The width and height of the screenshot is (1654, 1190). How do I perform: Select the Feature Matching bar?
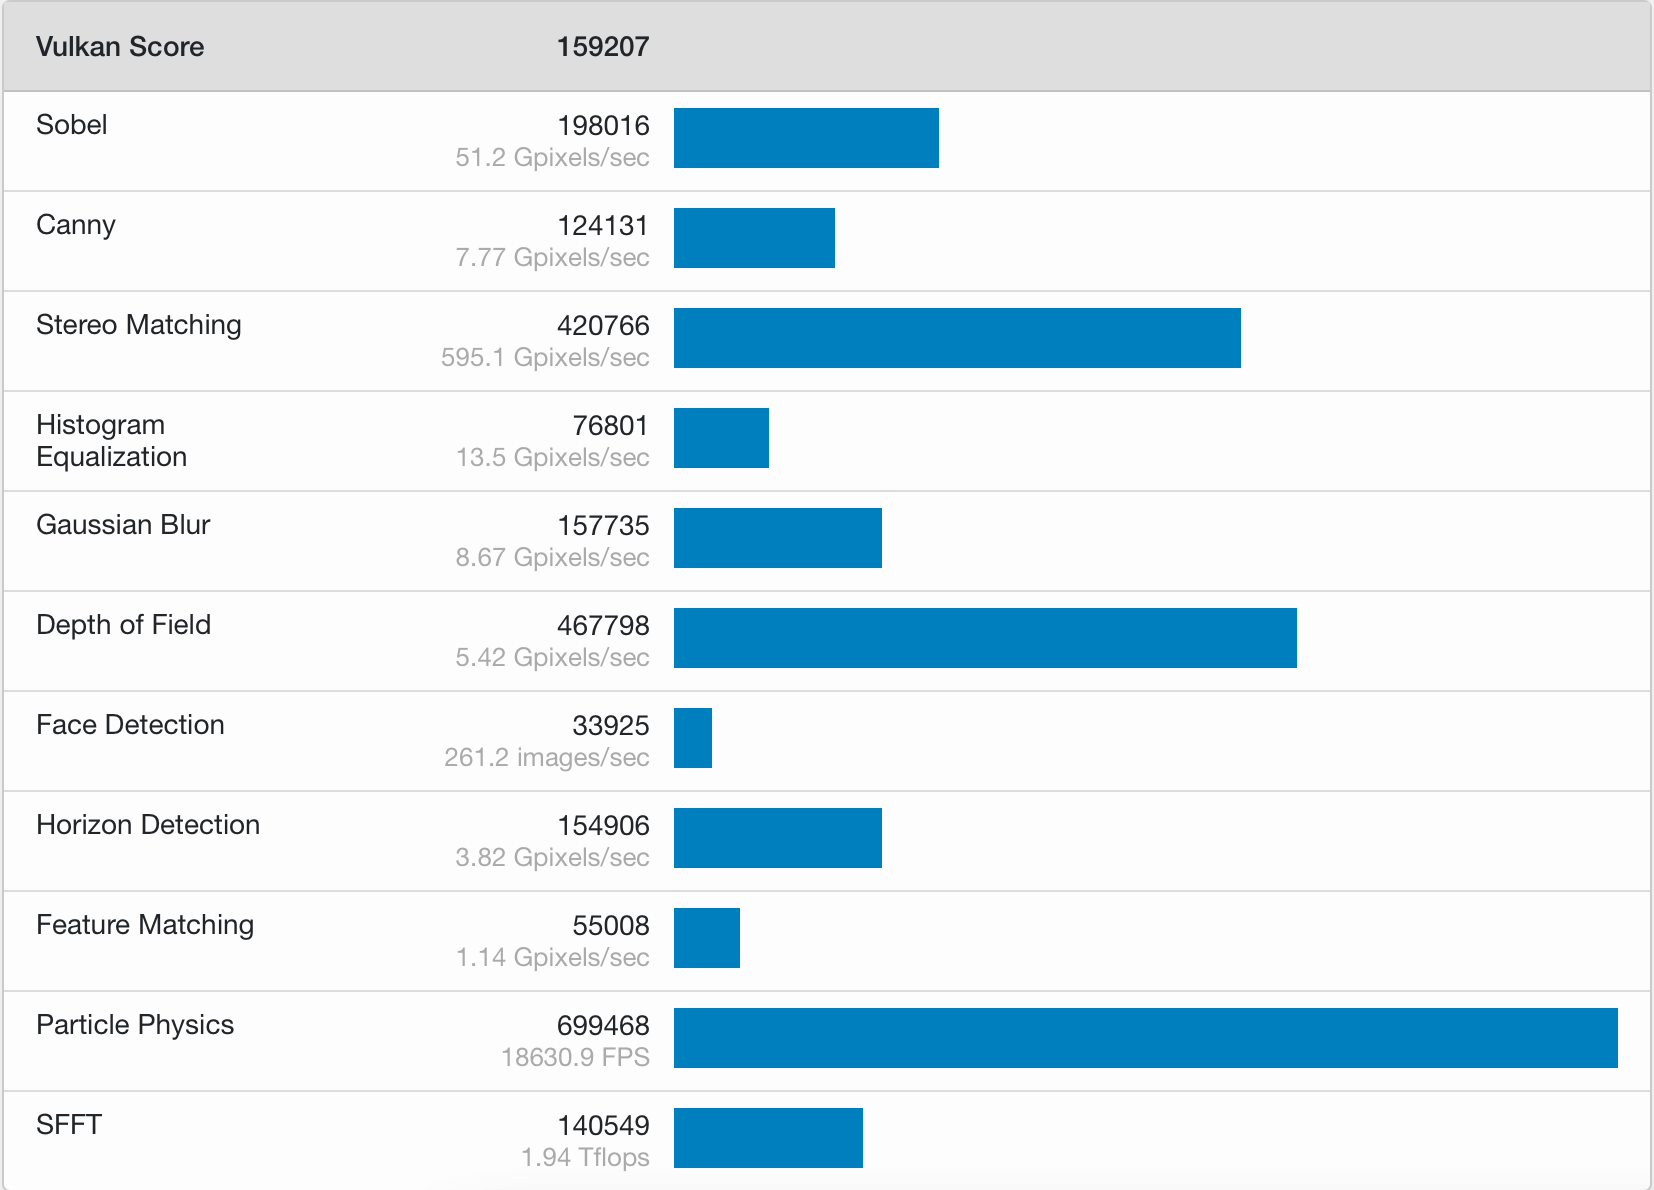pos(707,938)
